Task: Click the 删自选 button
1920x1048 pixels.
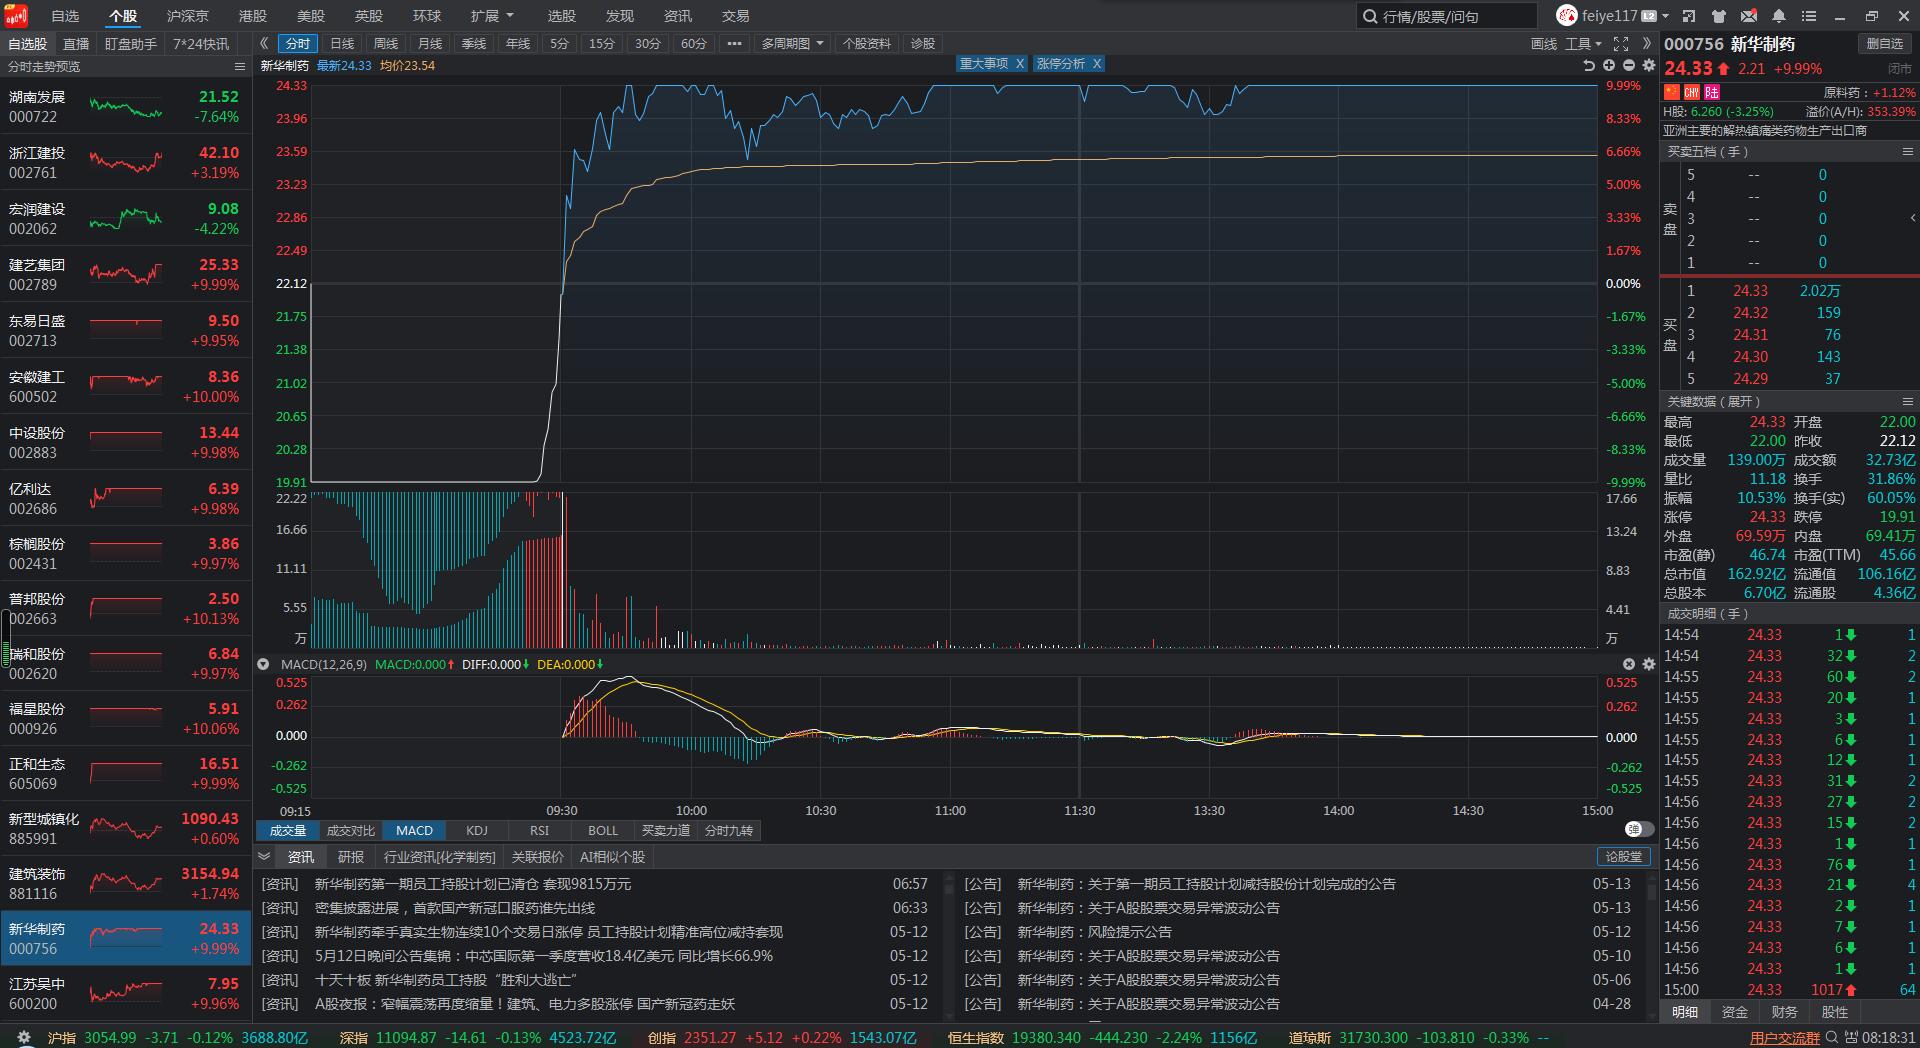Action: click(x=1885, y=44)
